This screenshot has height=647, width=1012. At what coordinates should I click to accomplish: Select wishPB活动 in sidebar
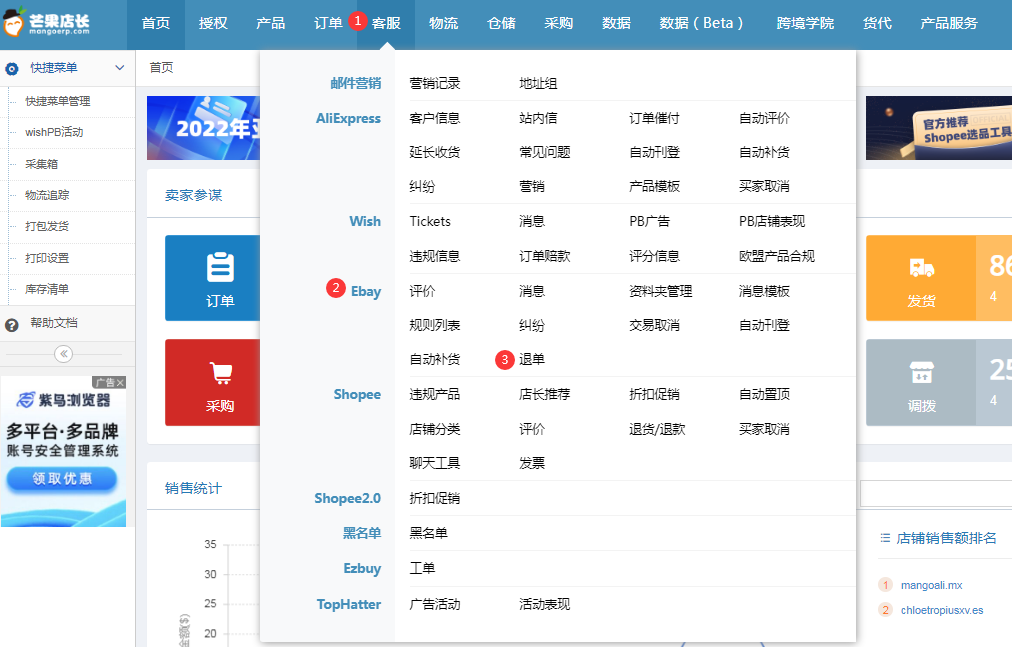click(54, 132)
